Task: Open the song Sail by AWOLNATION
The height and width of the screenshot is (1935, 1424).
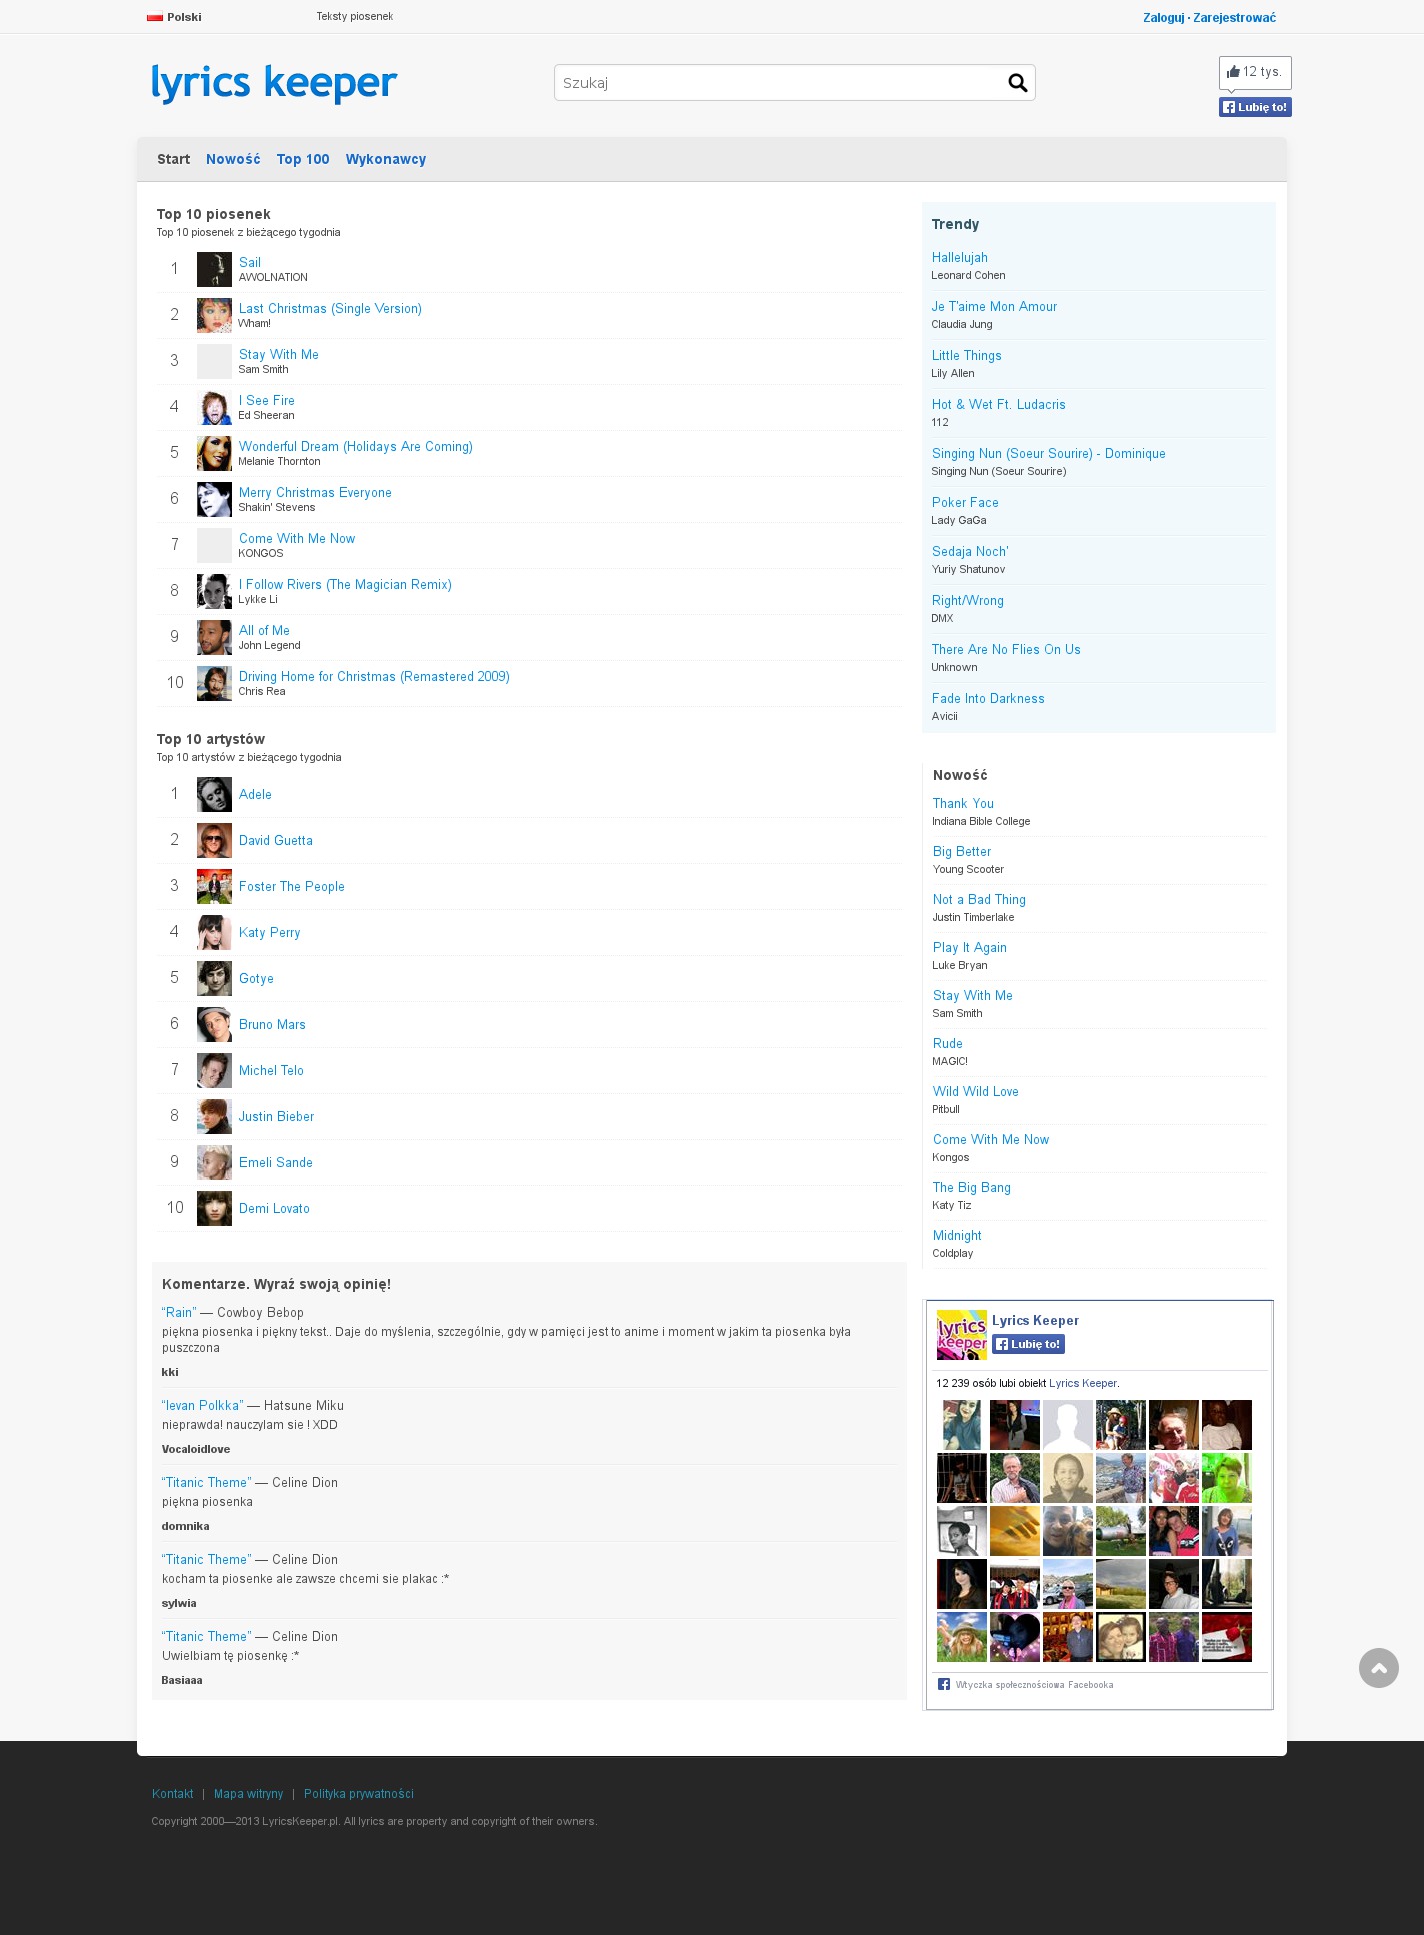Action: pyautogui.click(x=250, y=263)
